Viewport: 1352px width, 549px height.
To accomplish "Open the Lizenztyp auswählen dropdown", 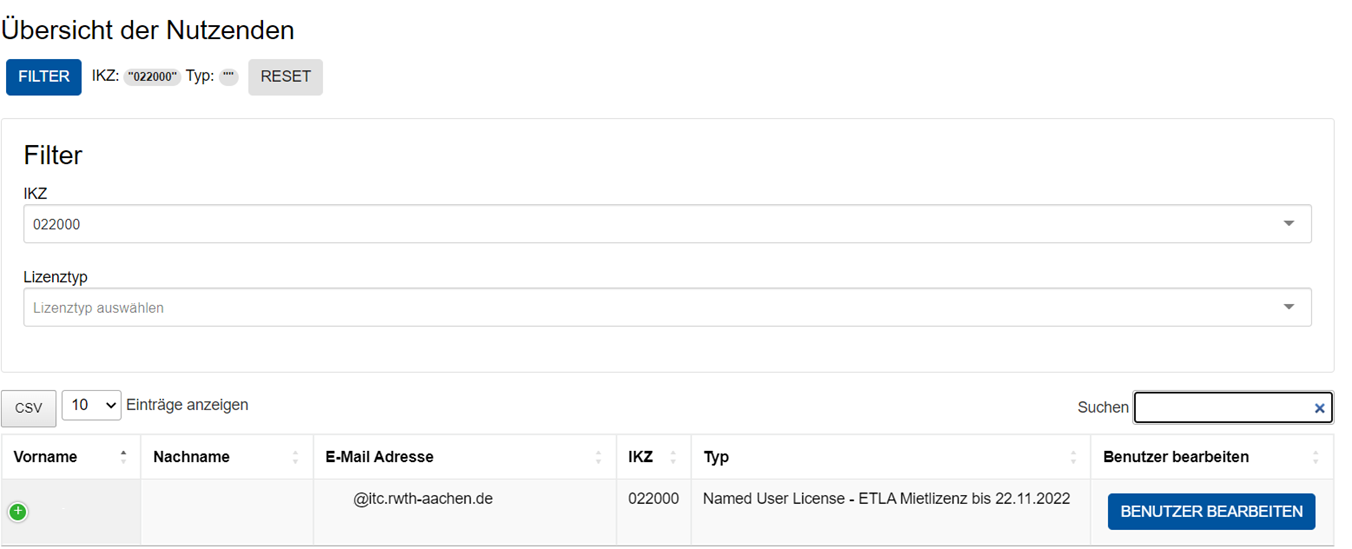I will pos(667,308).
